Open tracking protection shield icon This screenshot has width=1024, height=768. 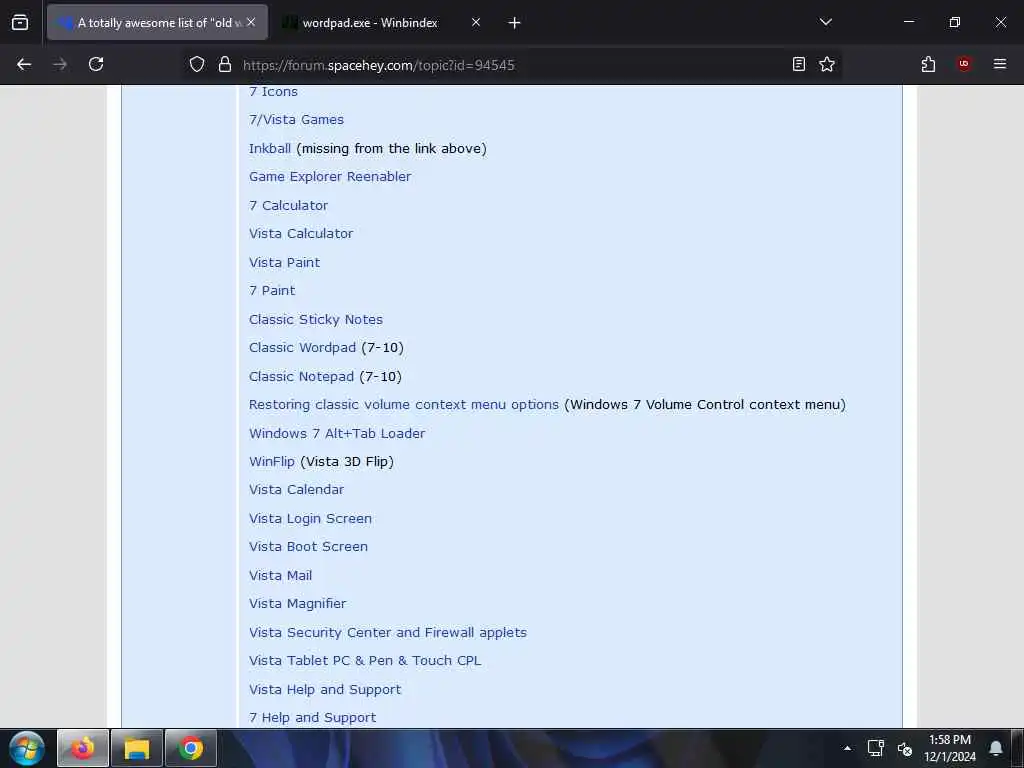[197, 64]
